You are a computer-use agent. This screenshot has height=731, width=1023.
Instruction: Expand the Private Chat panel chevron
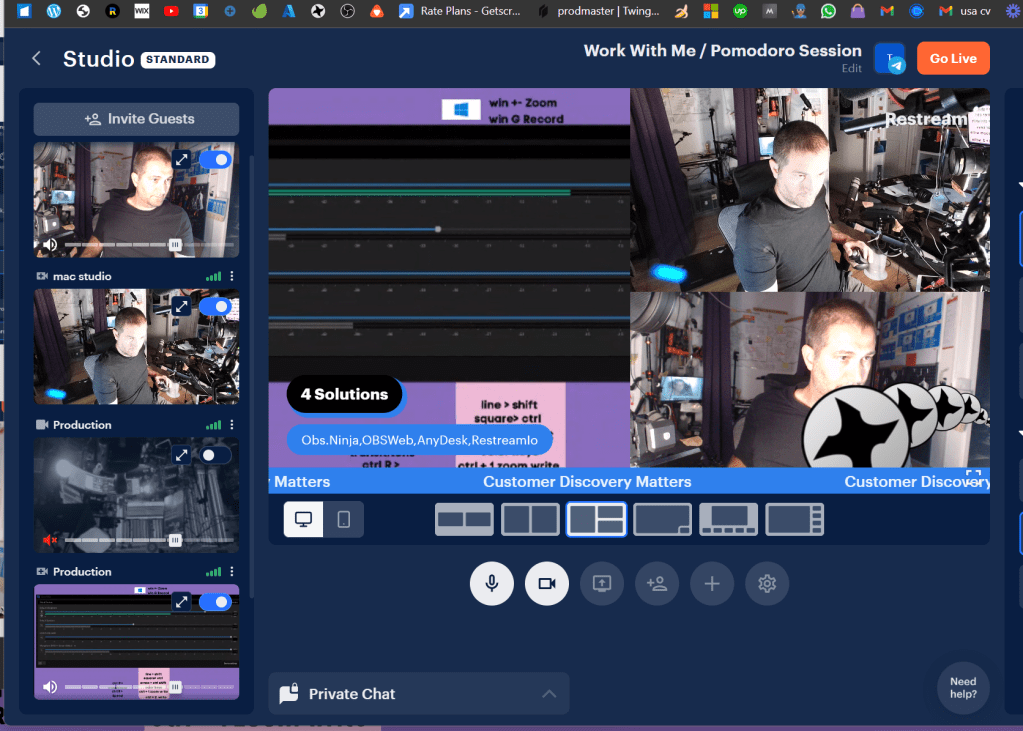[x=549, y=694]
